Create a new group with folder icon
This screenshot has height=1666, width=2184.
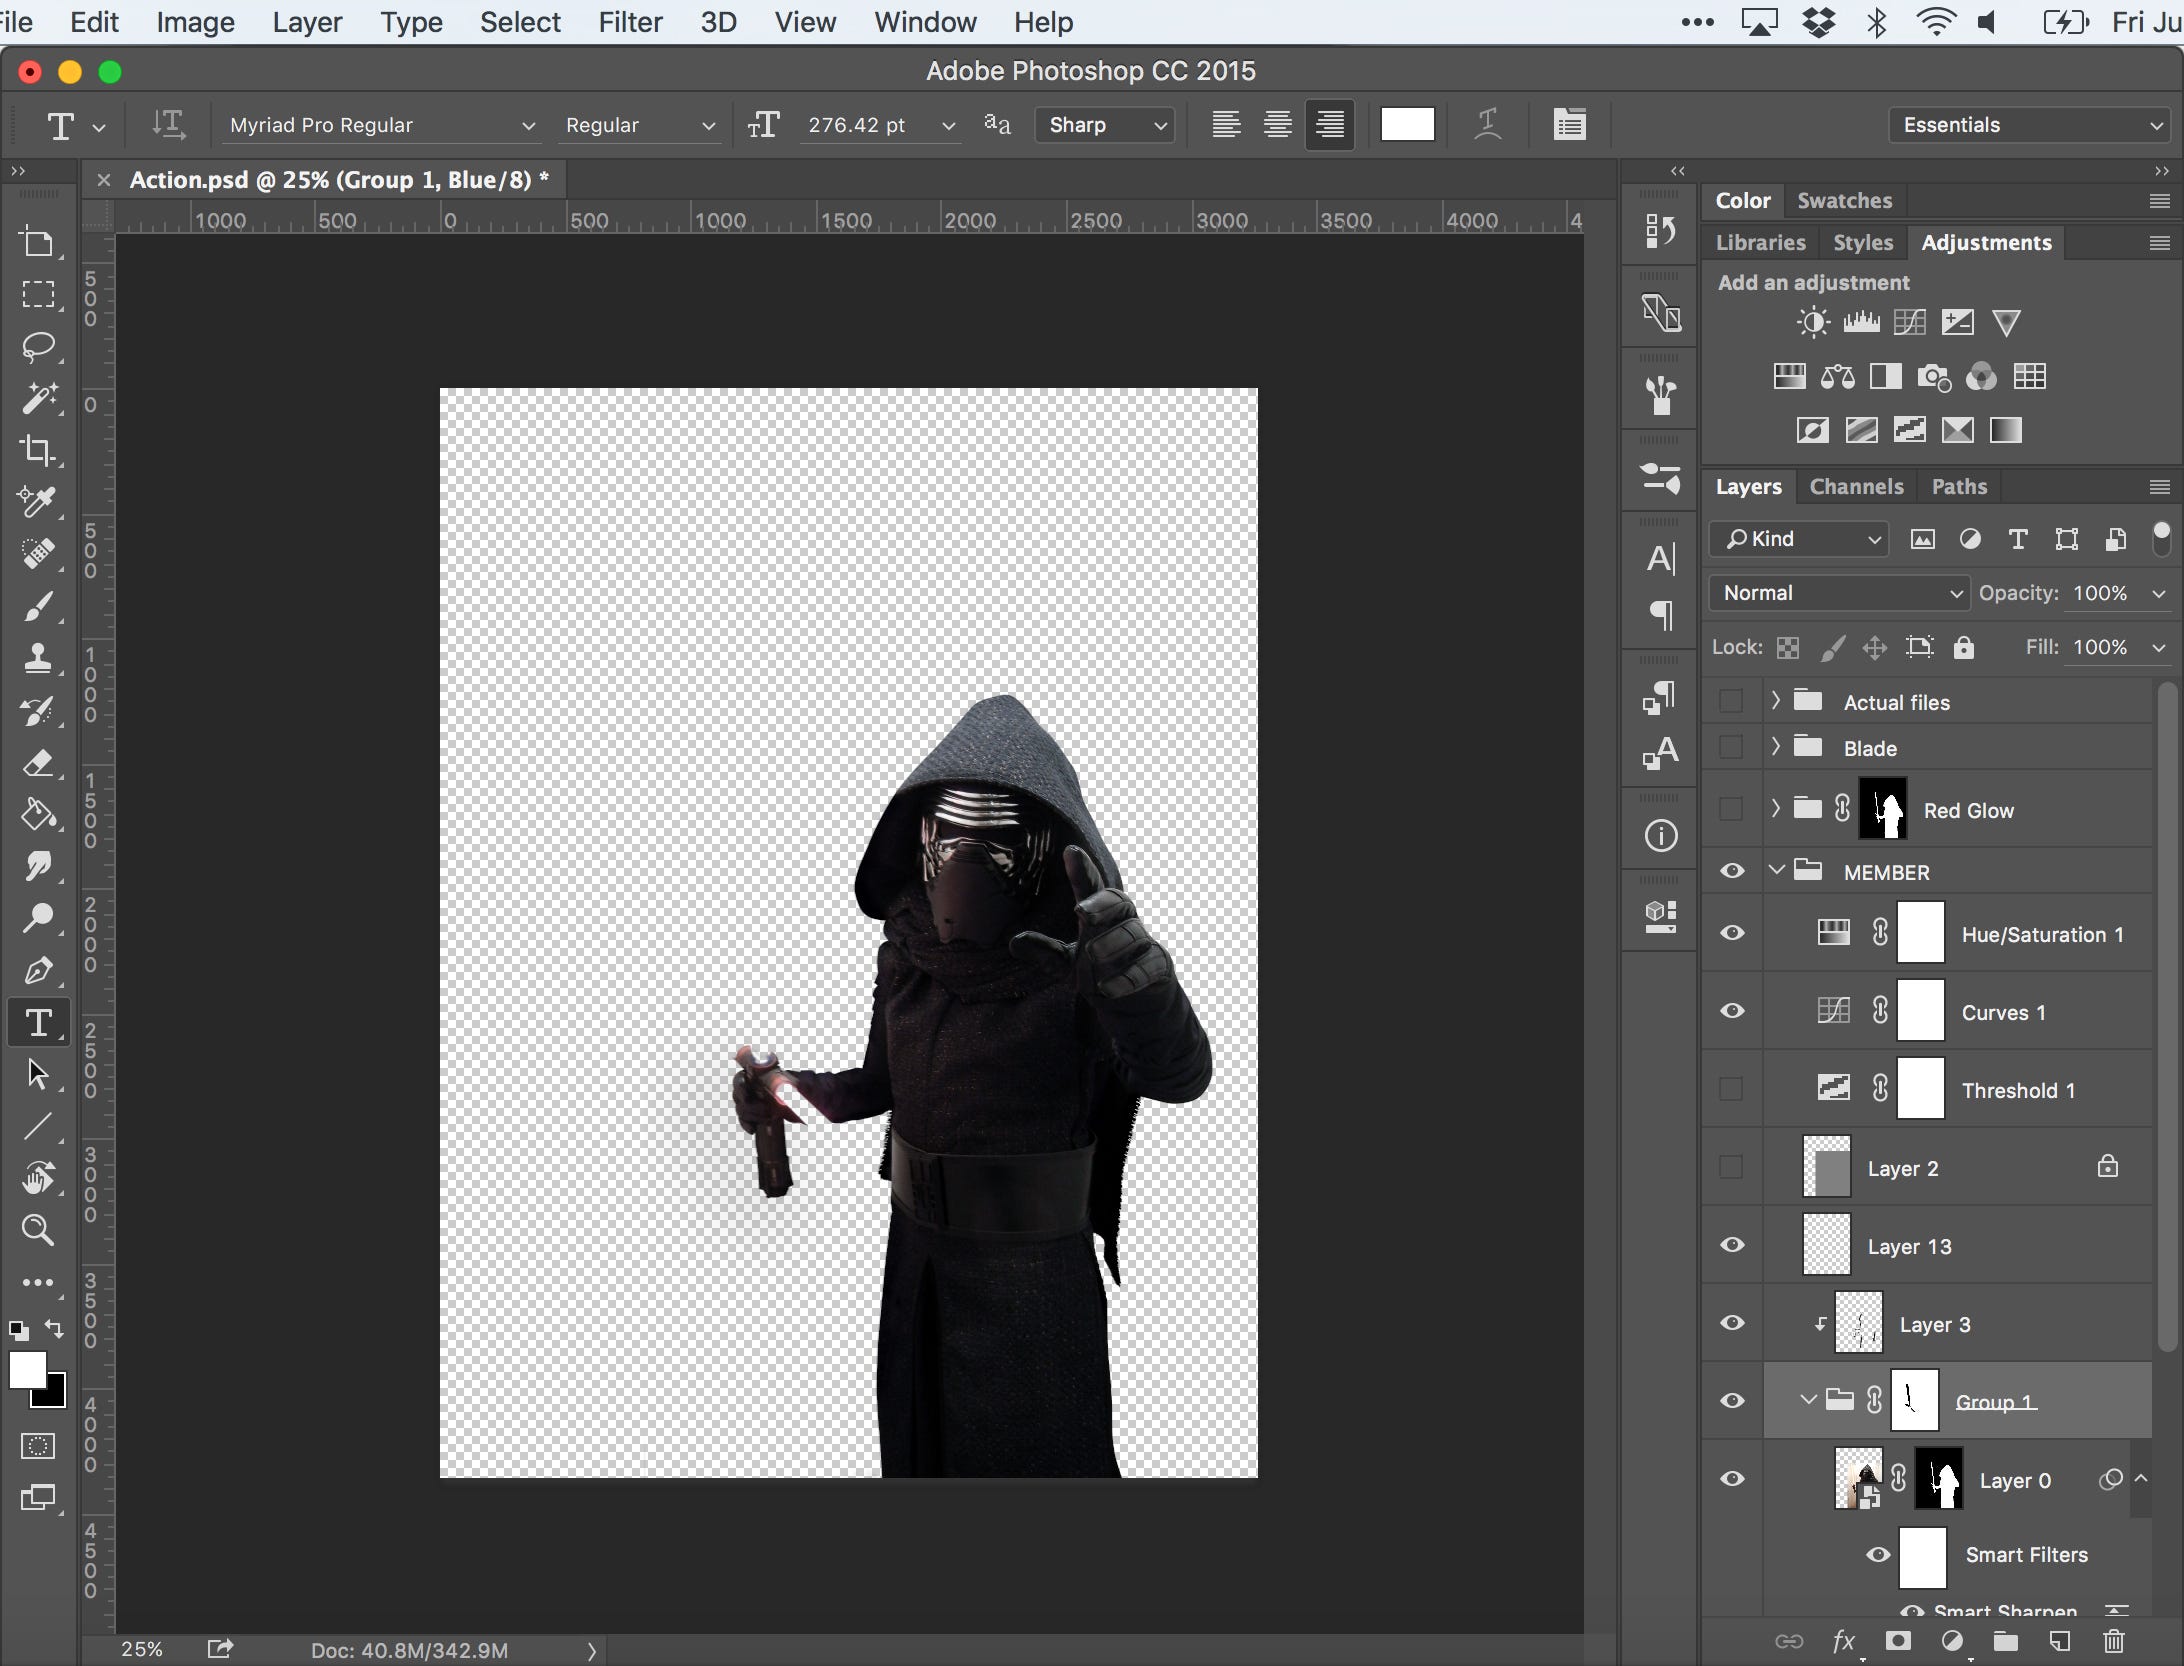(2005, 1641)
